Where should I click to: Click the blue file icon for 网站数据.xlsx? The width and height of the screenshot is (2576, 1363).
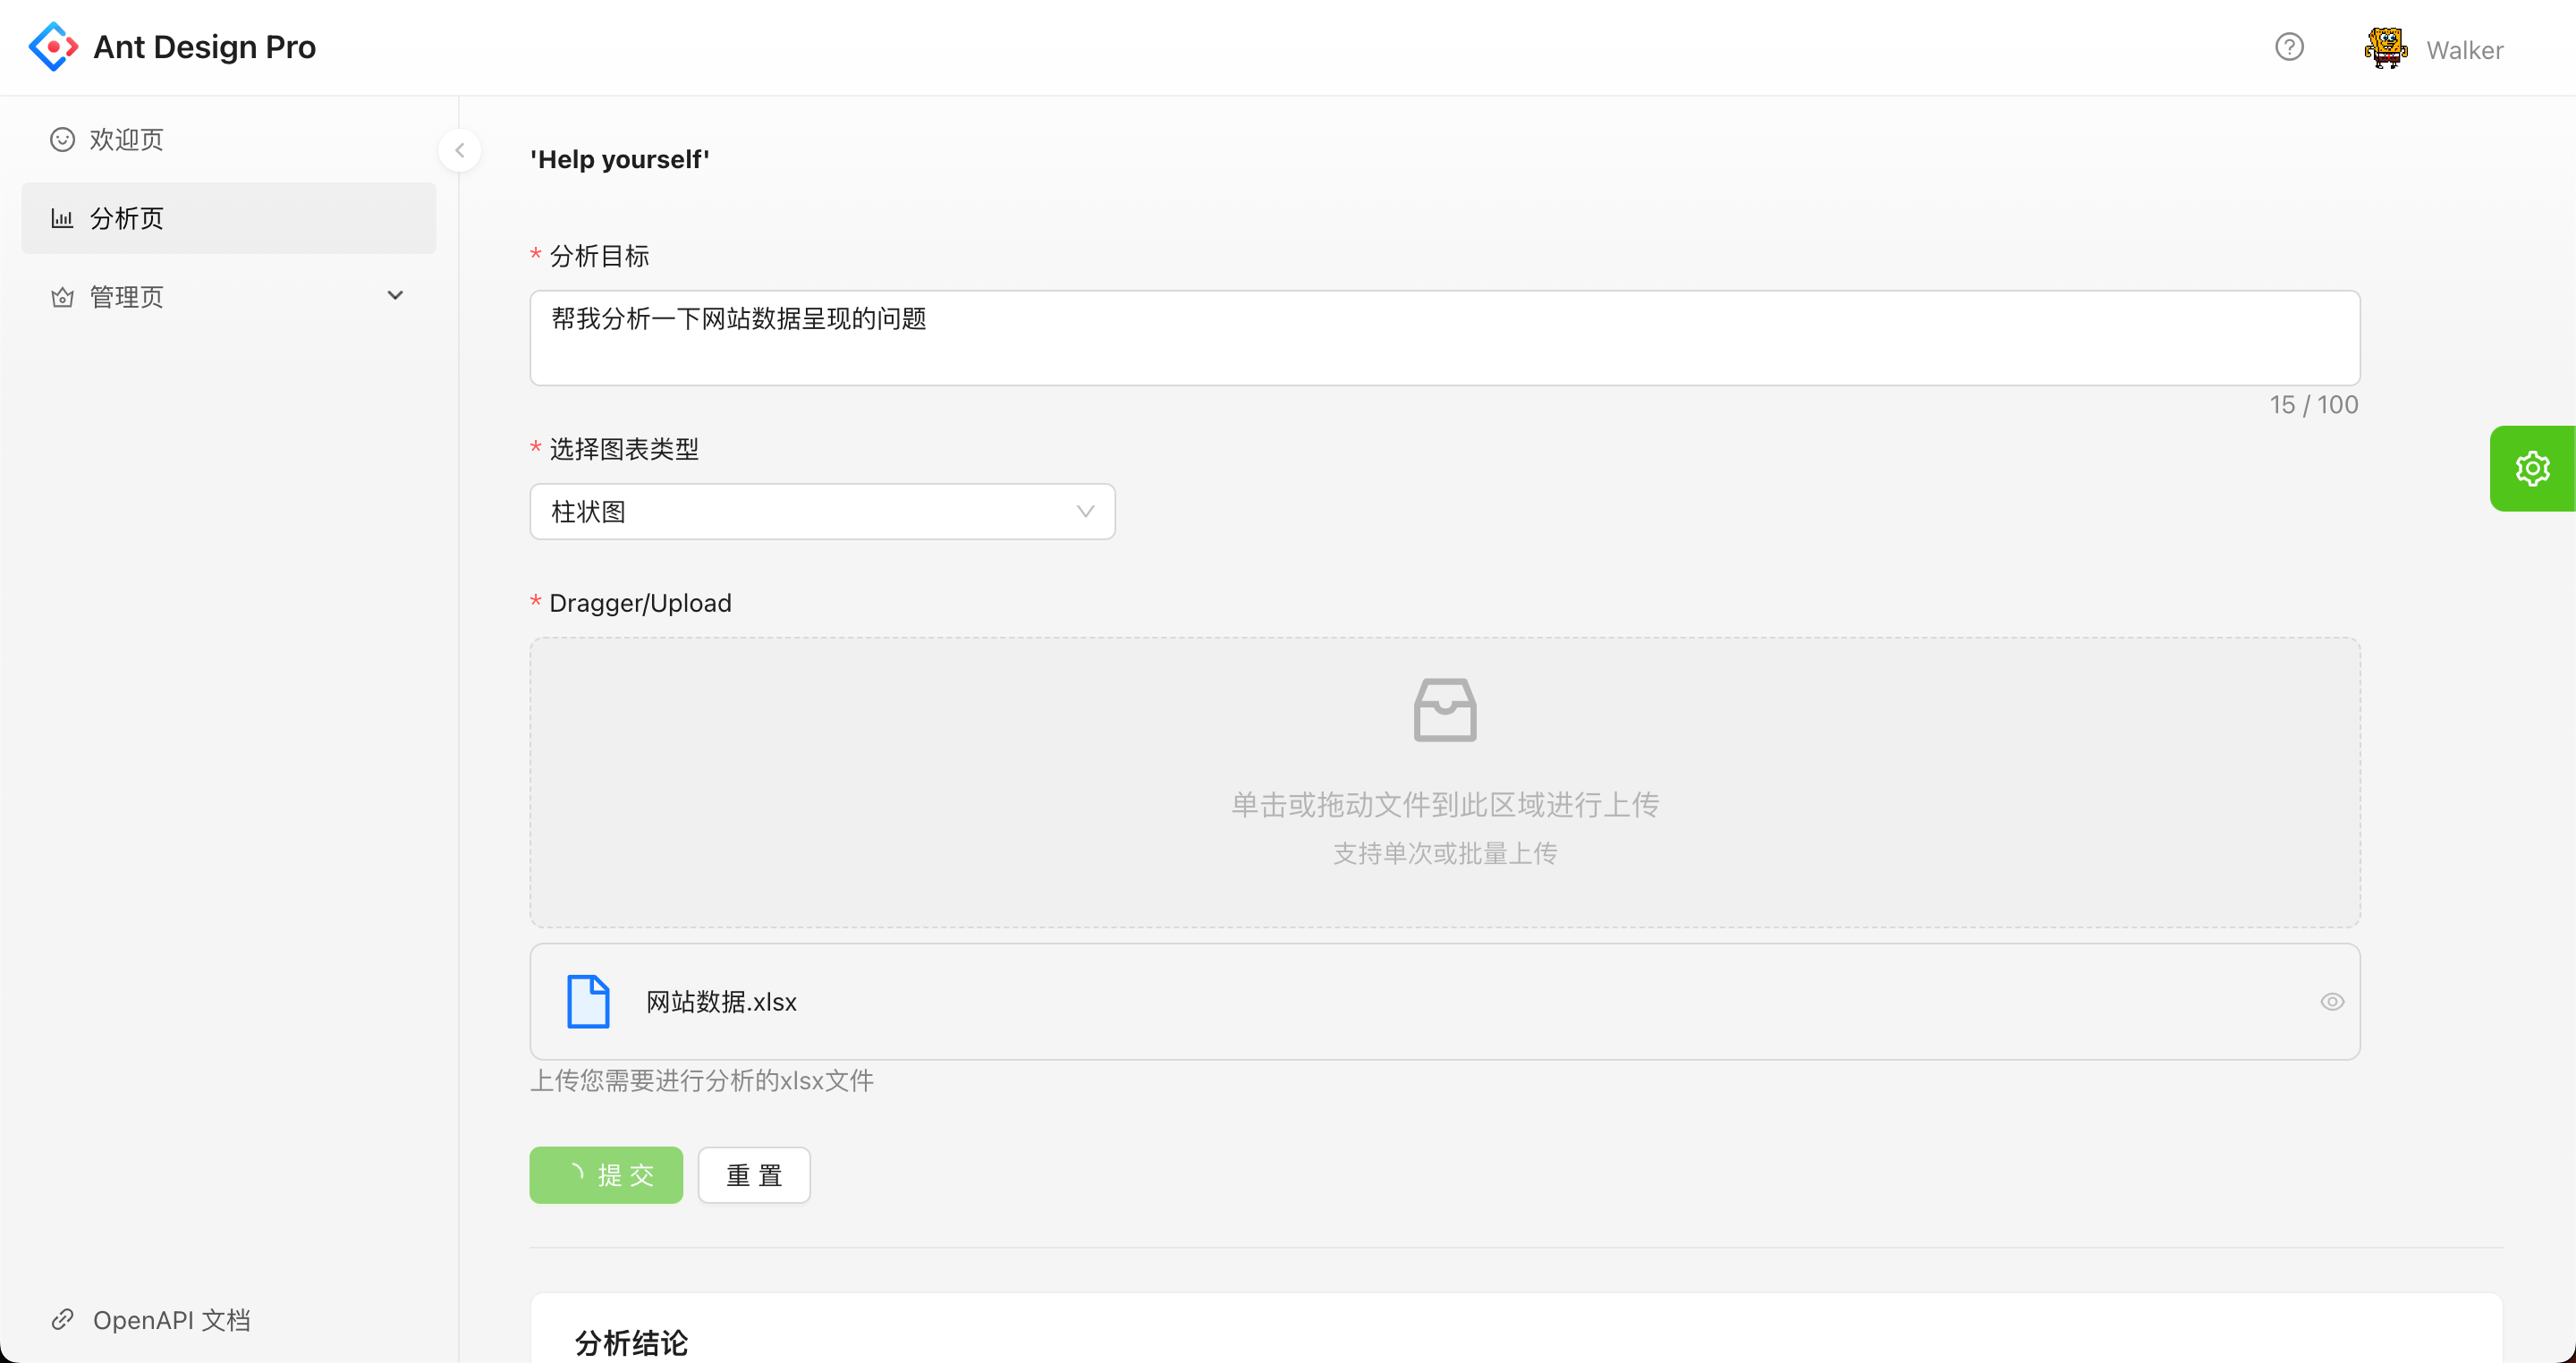(588, 1001)
